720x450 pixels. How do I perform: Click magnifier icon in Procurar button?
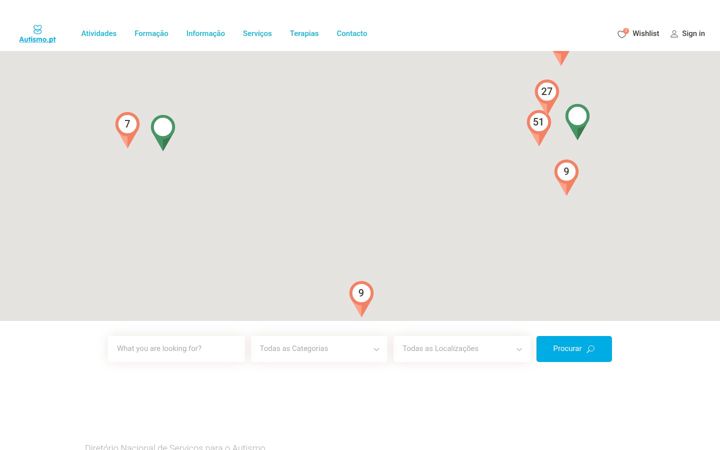[591, 349]
